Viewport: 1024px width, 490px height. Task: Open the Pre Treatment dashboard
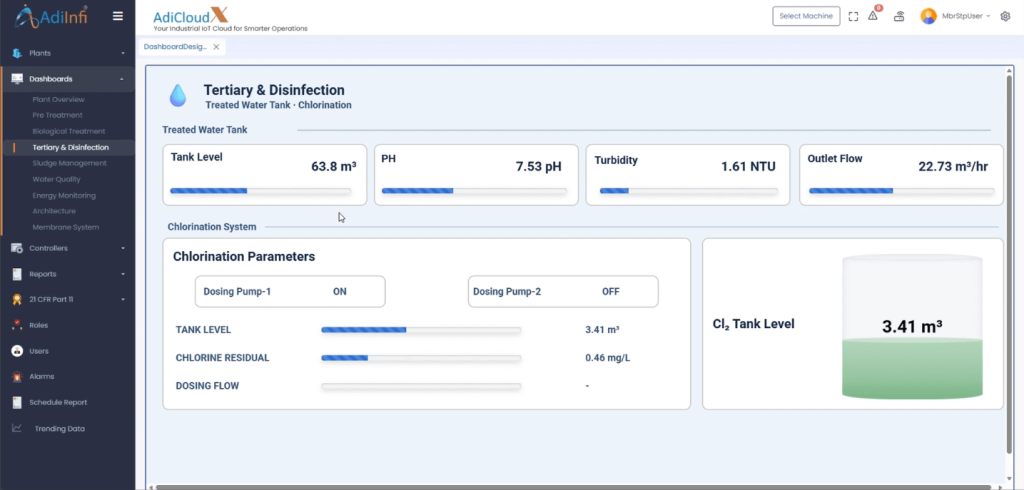tap(57, 115)
